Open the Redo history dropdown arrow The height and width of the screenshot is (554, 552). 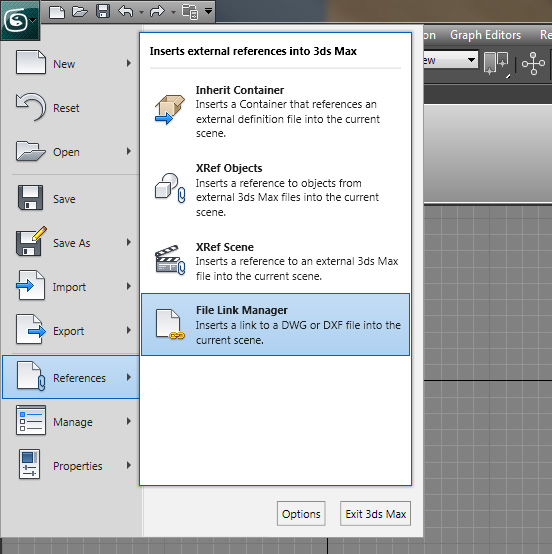point(173,12)
